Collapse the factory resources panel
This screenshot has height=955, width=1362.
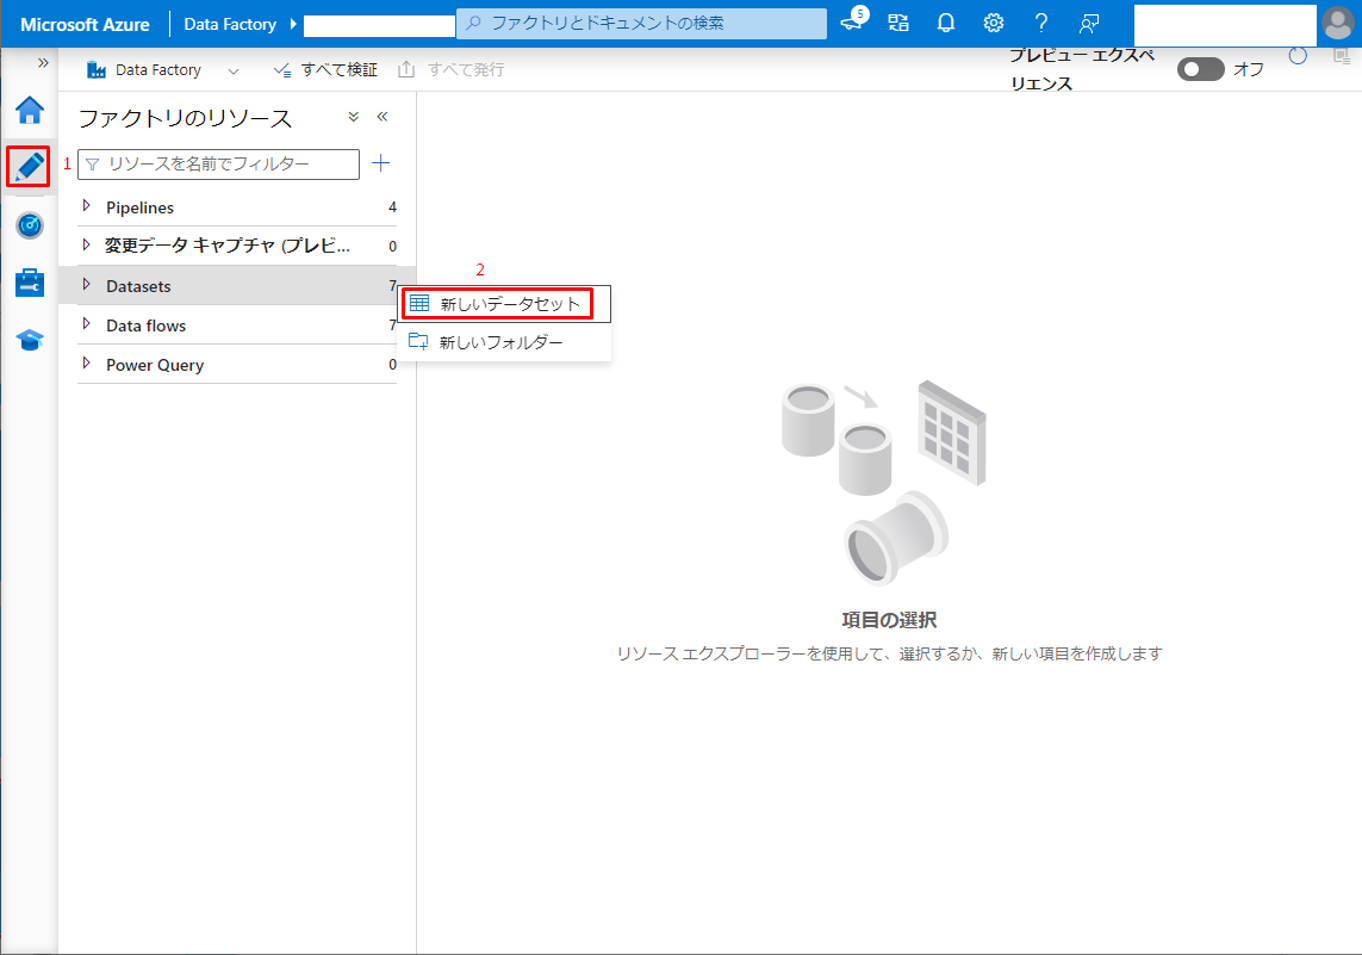coord(382,117)
